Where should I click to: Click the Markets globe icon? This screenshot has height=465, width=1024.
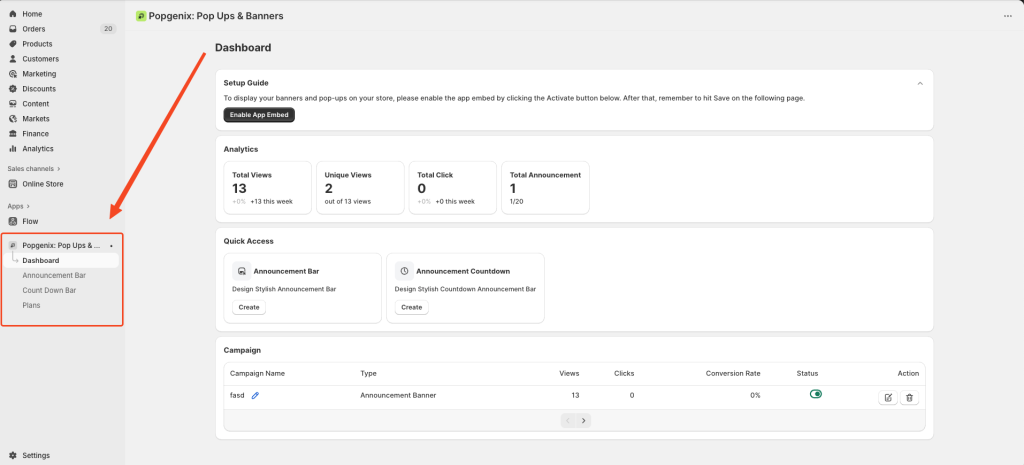coord(13,119)
